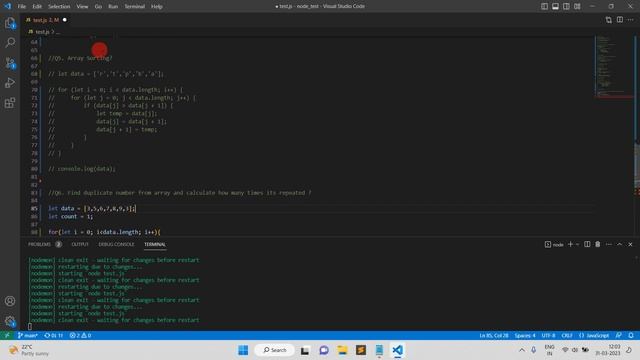Open the Run and Debug view

[x=10, y=83]
